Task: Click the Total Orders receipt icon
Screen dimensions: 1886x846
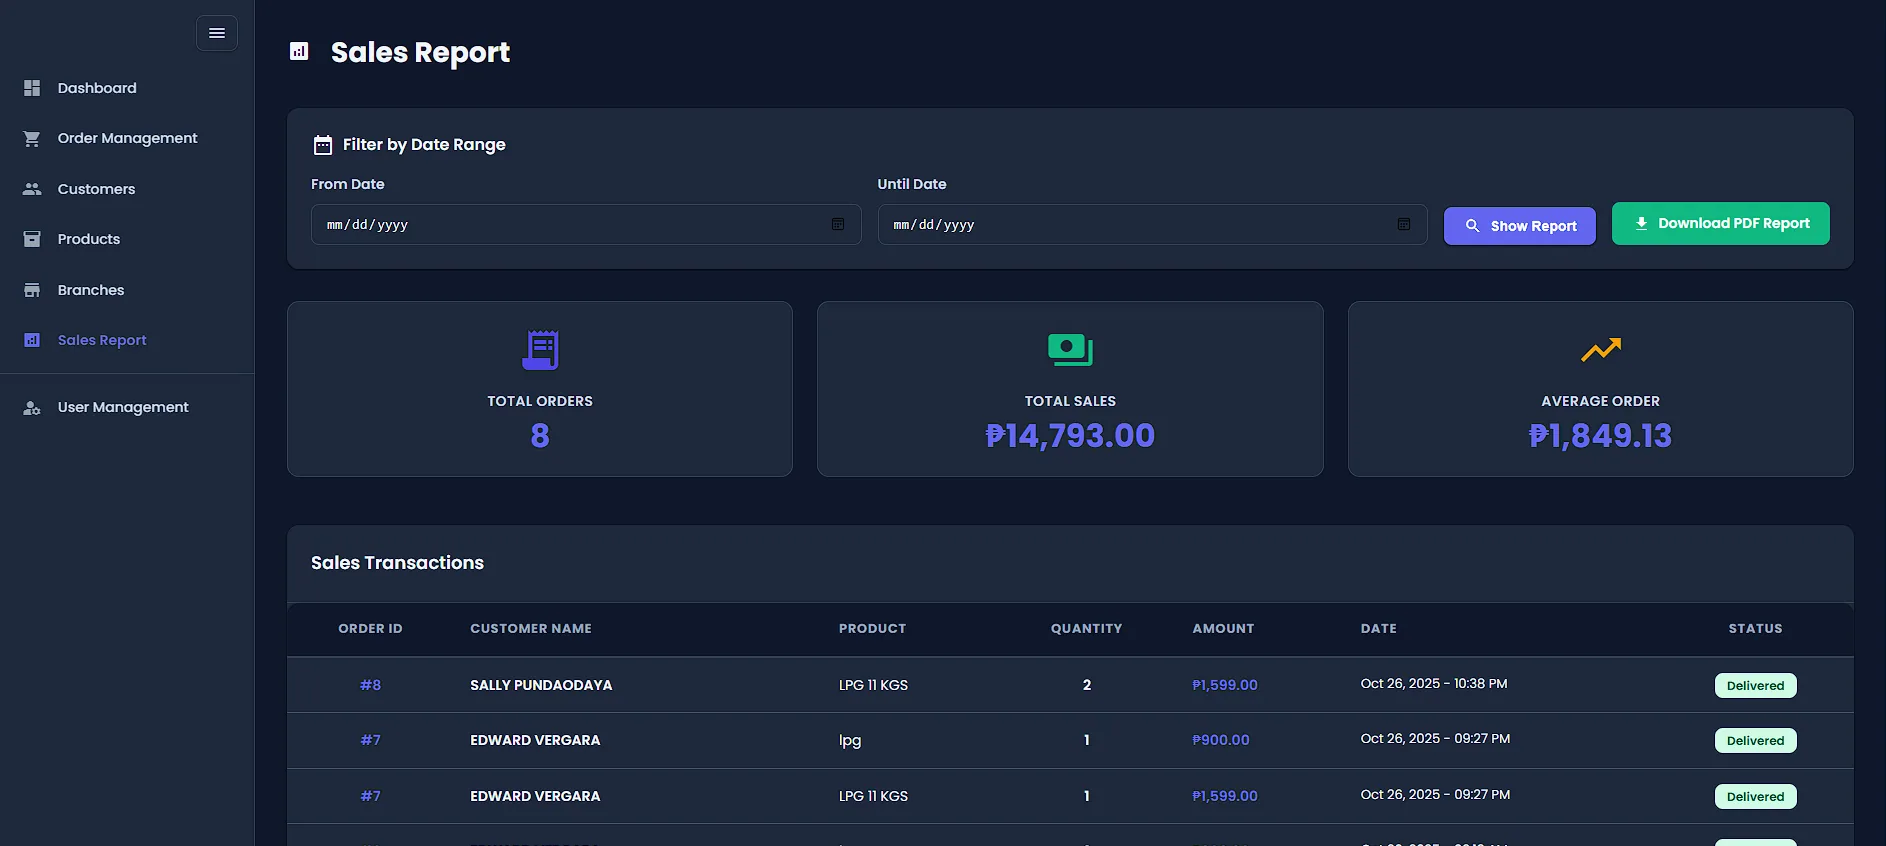Action: coord(540,350)
